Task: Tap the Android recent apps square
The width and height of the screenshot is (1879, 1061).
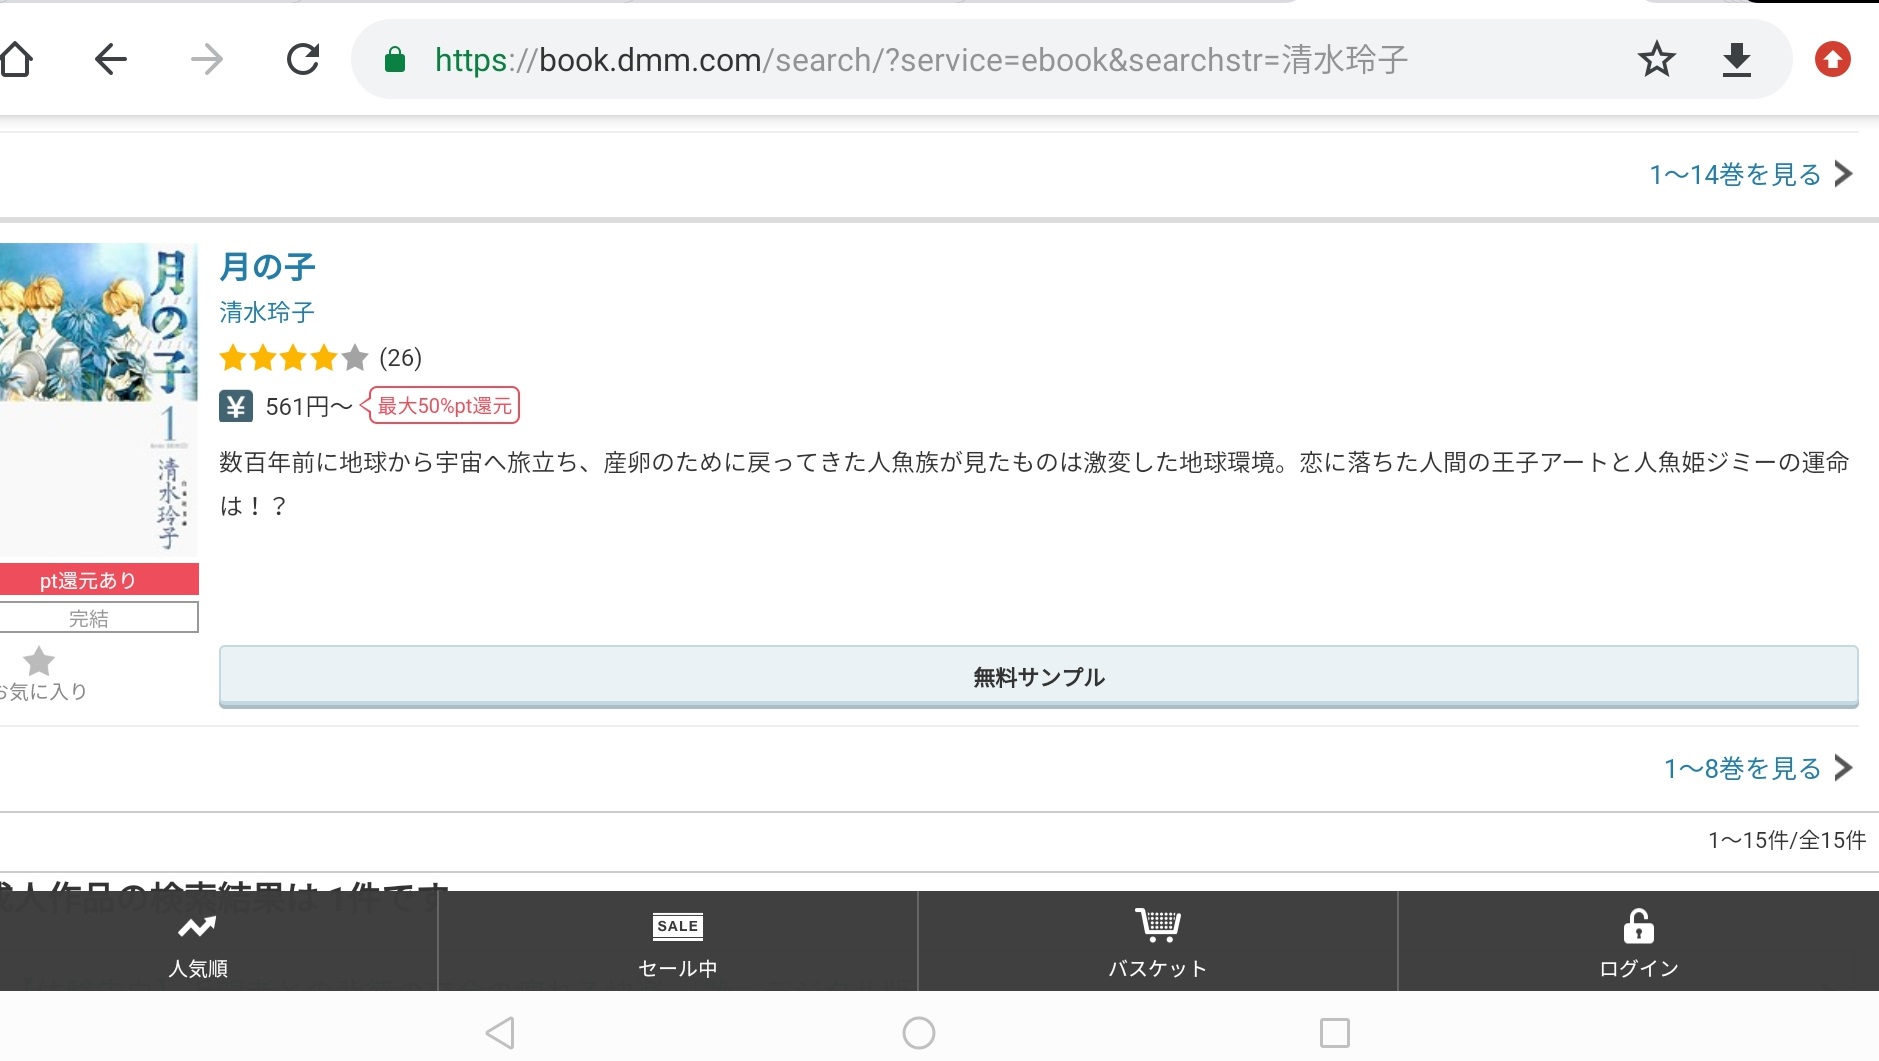Action: coord(1335,1032)
